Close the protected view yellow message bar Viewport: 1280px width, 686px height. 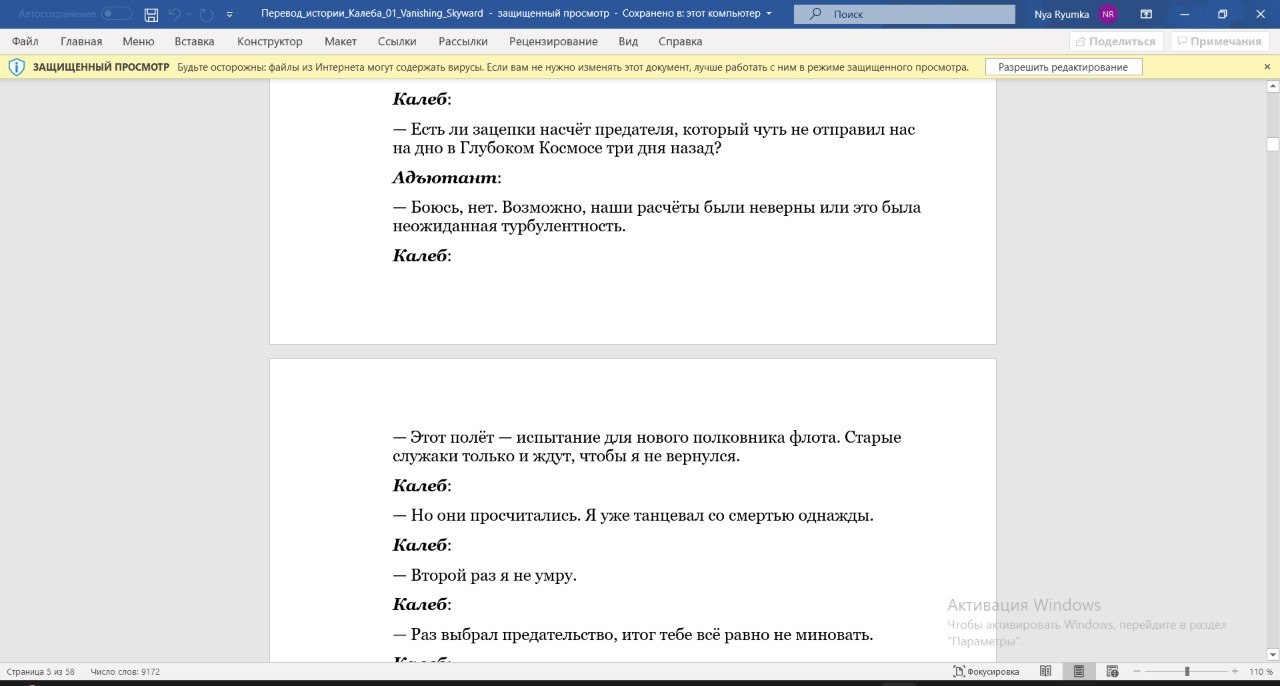pyautogui.click(x=1267, y=67)
